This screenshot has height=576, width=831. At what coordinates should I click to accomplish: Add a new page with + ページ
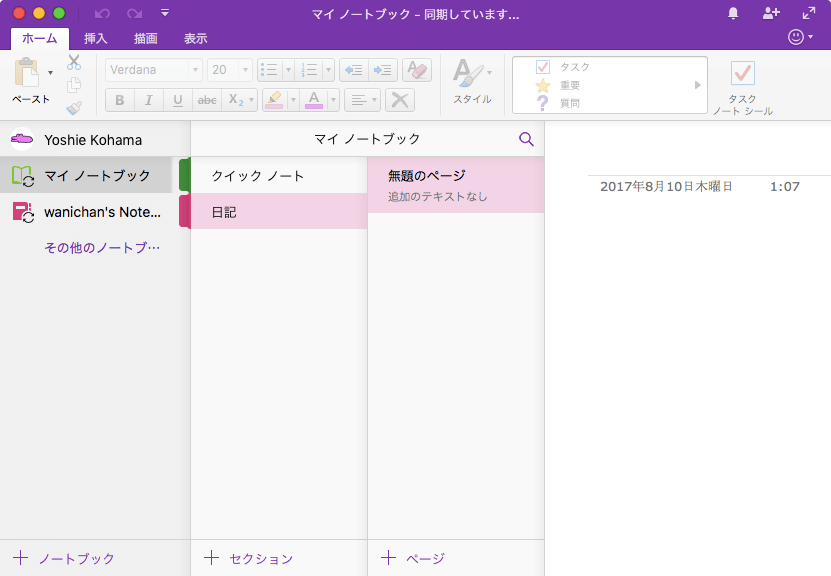[x=412, y=558]
